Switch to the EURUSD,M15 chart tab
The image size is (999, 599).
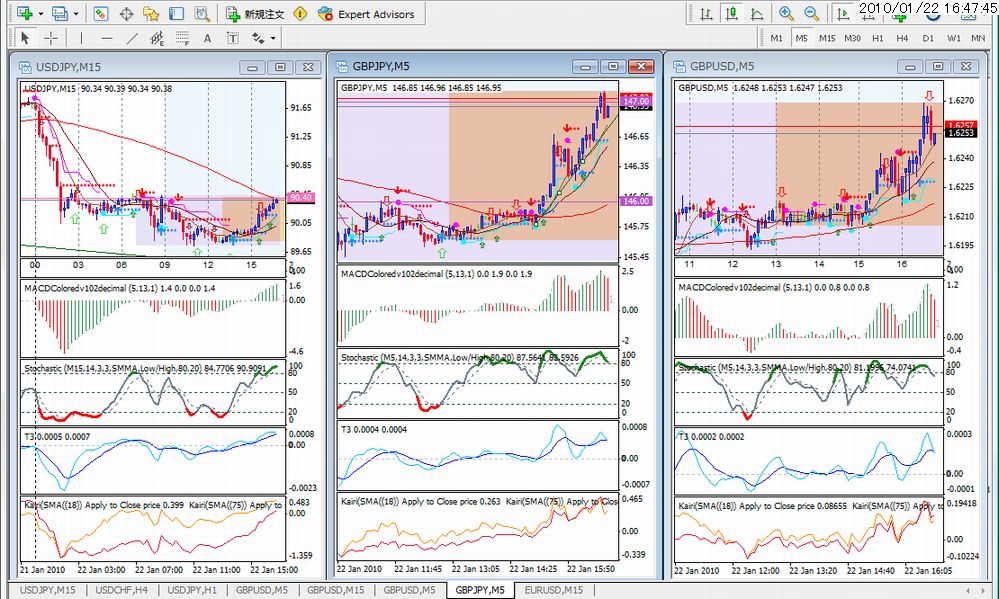point(553,590)
